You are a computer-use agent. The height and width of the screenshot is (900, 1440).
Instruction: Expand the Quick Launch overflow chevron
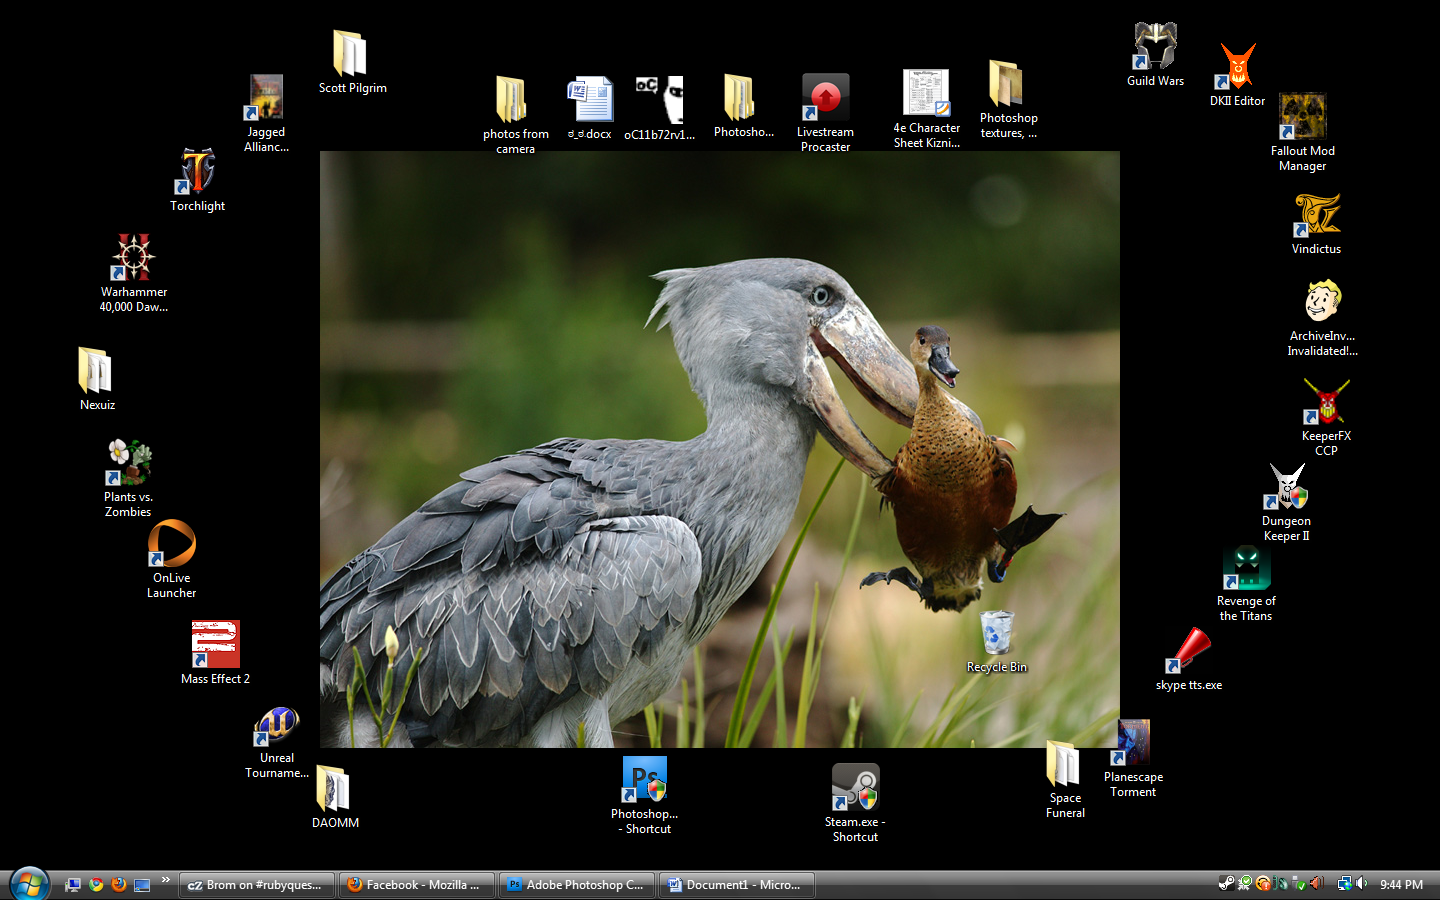(165, 880)
